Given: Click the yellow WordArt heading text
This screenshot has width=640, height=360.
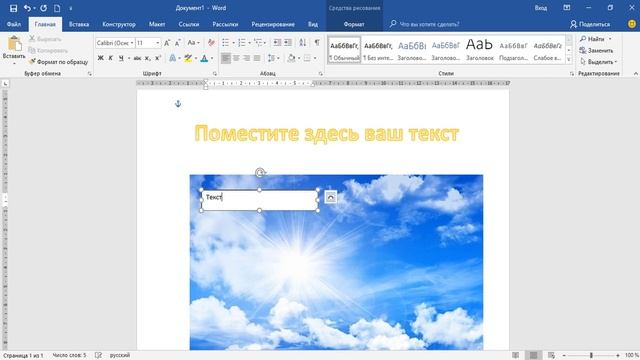Looking at the screenshot, I should 327,133.
